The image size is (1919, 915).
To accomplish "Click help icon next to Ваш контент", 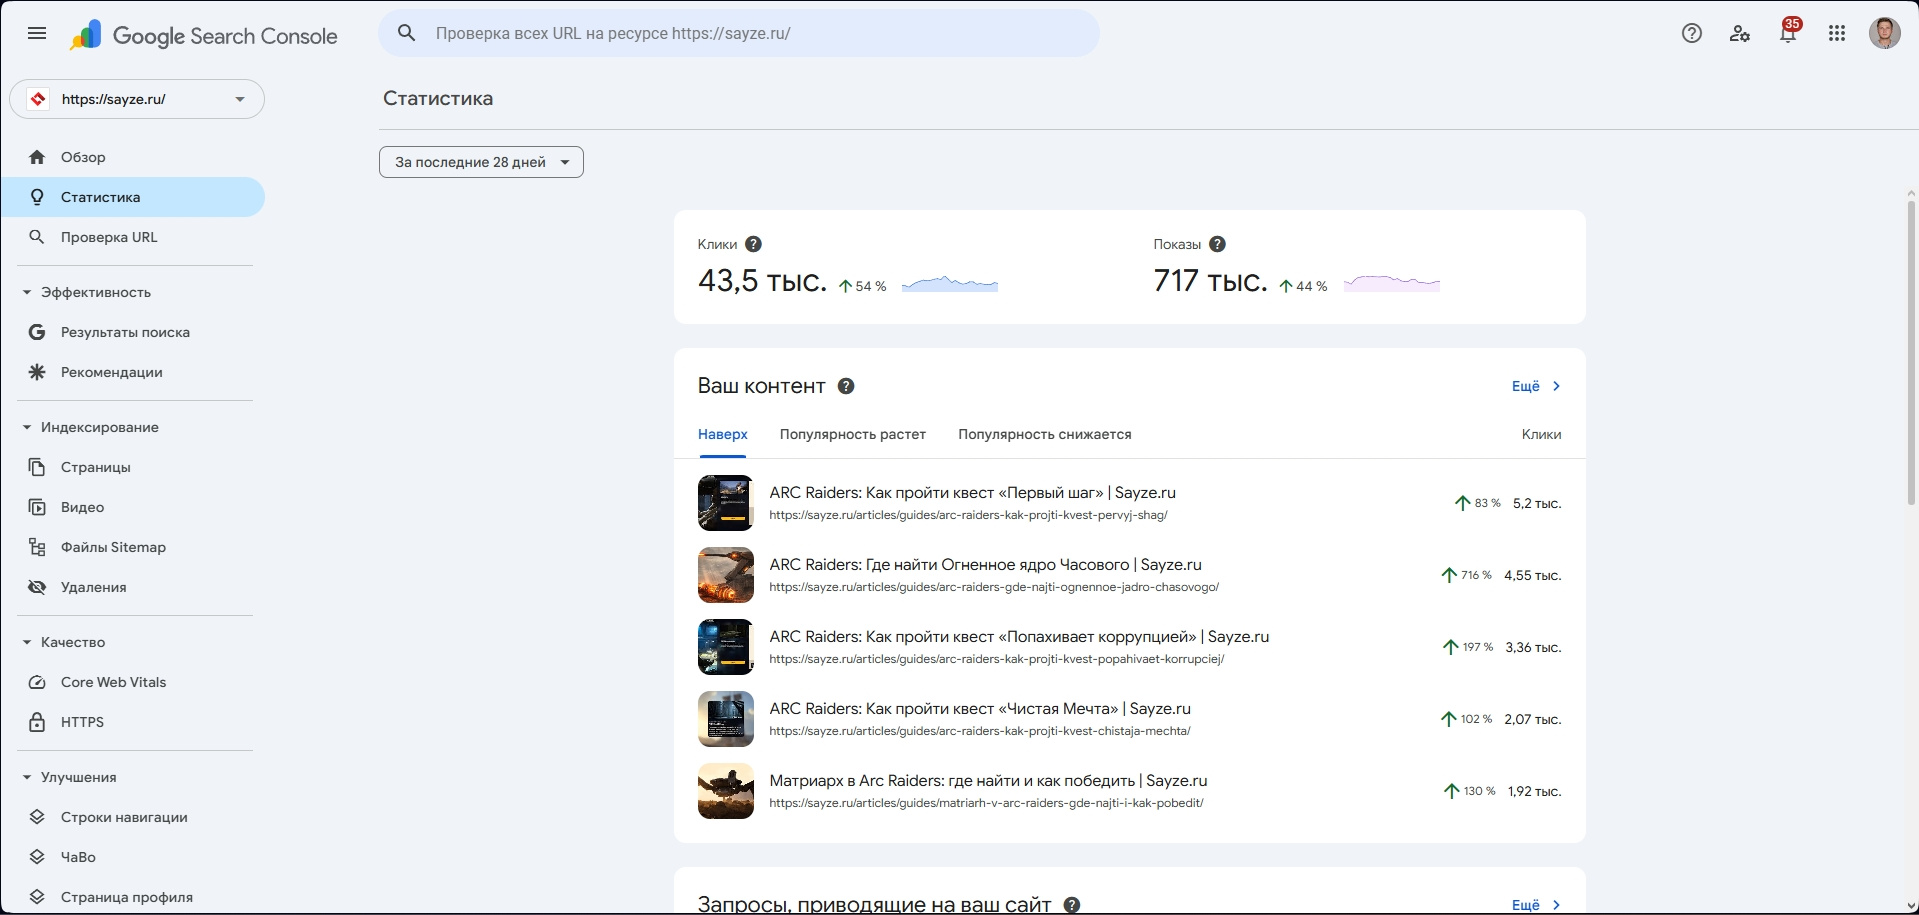I will pos(846,386).
